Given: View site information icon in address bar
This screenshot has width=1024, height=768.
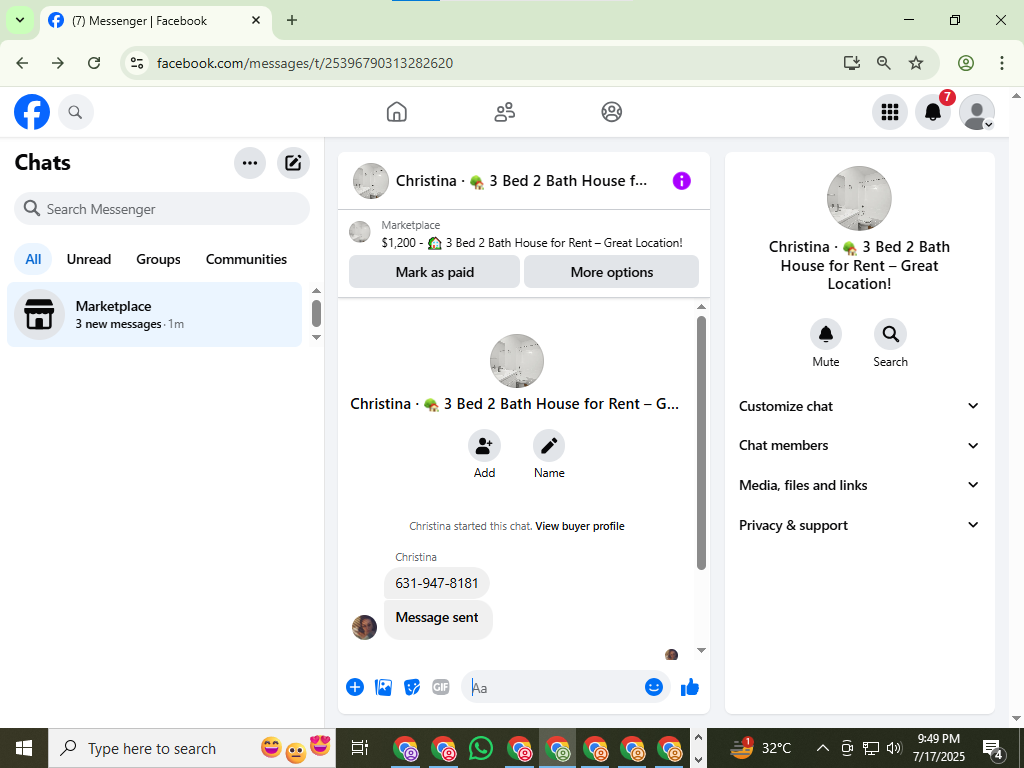Looking at the screenshot, I should click(x=136, y=63).
